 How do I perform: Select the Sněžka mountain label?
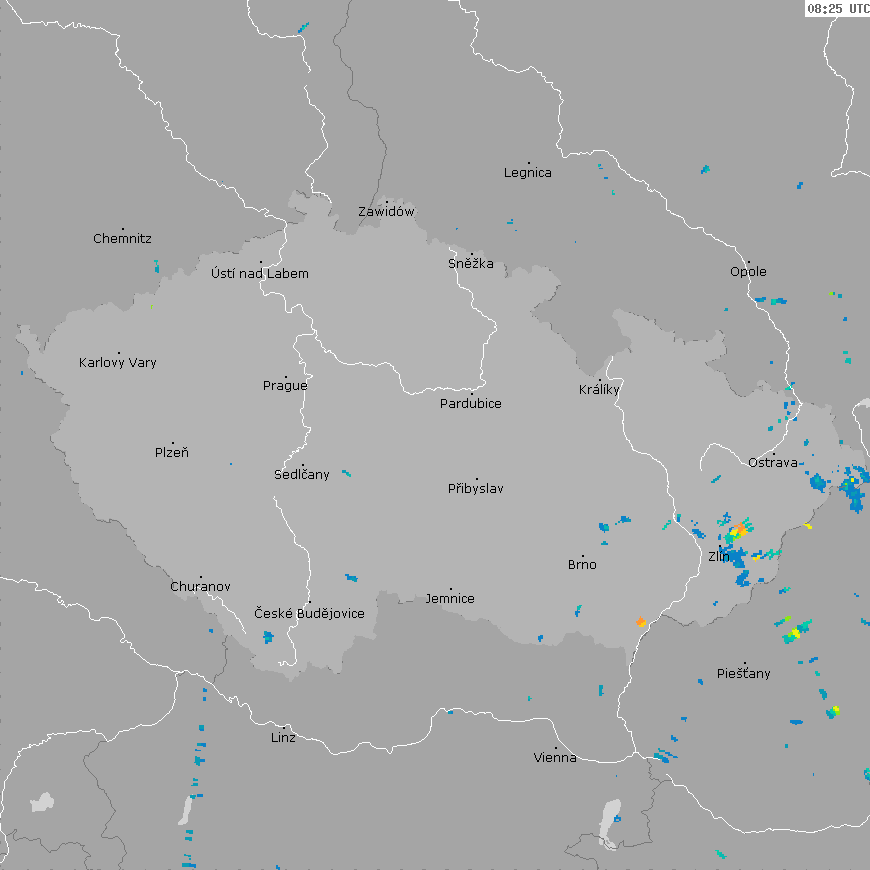(470, 264)
